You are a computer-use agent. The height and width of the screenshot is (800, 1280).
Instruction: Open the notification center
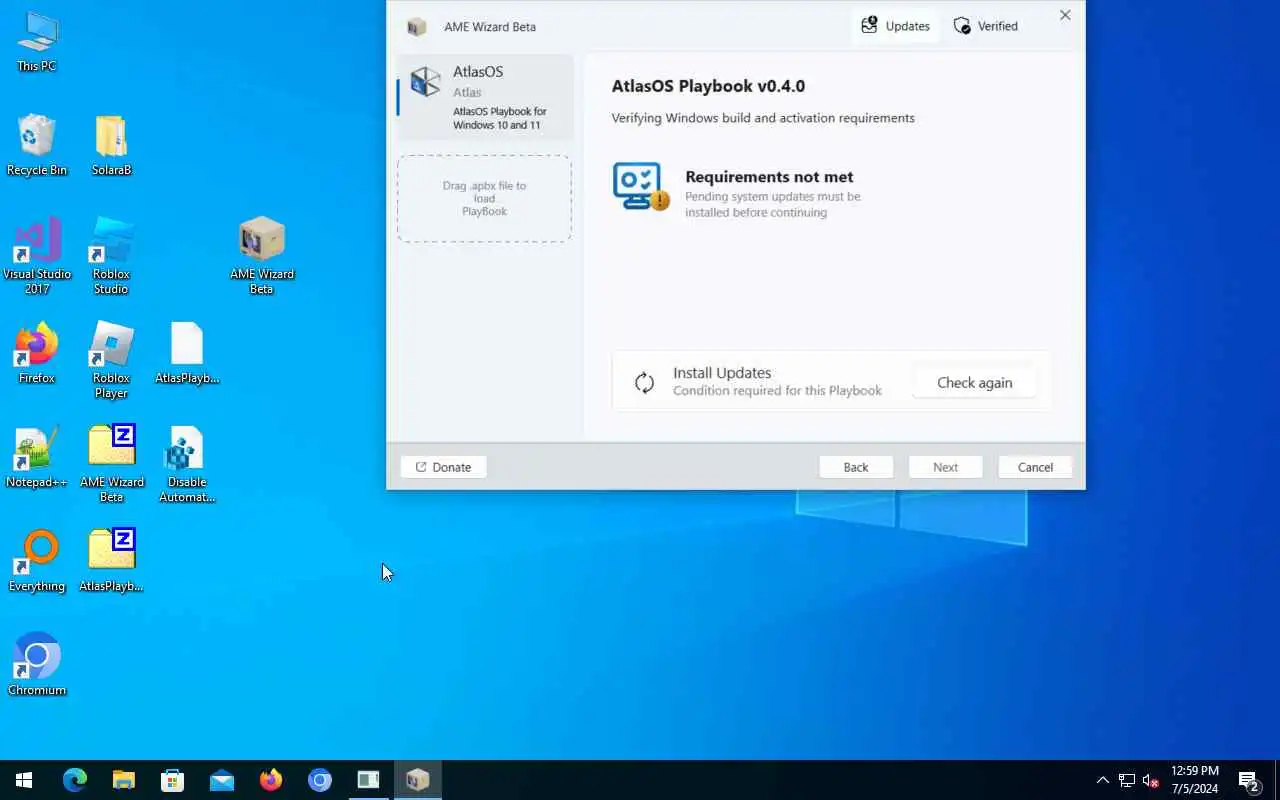tap(1249, 780)
